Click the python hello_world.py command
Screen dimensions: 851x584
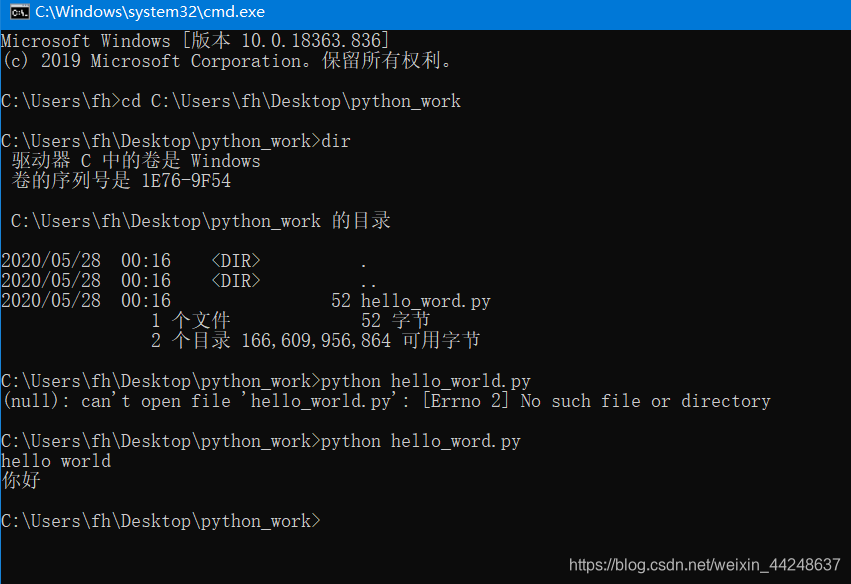[x=426, y=381]
